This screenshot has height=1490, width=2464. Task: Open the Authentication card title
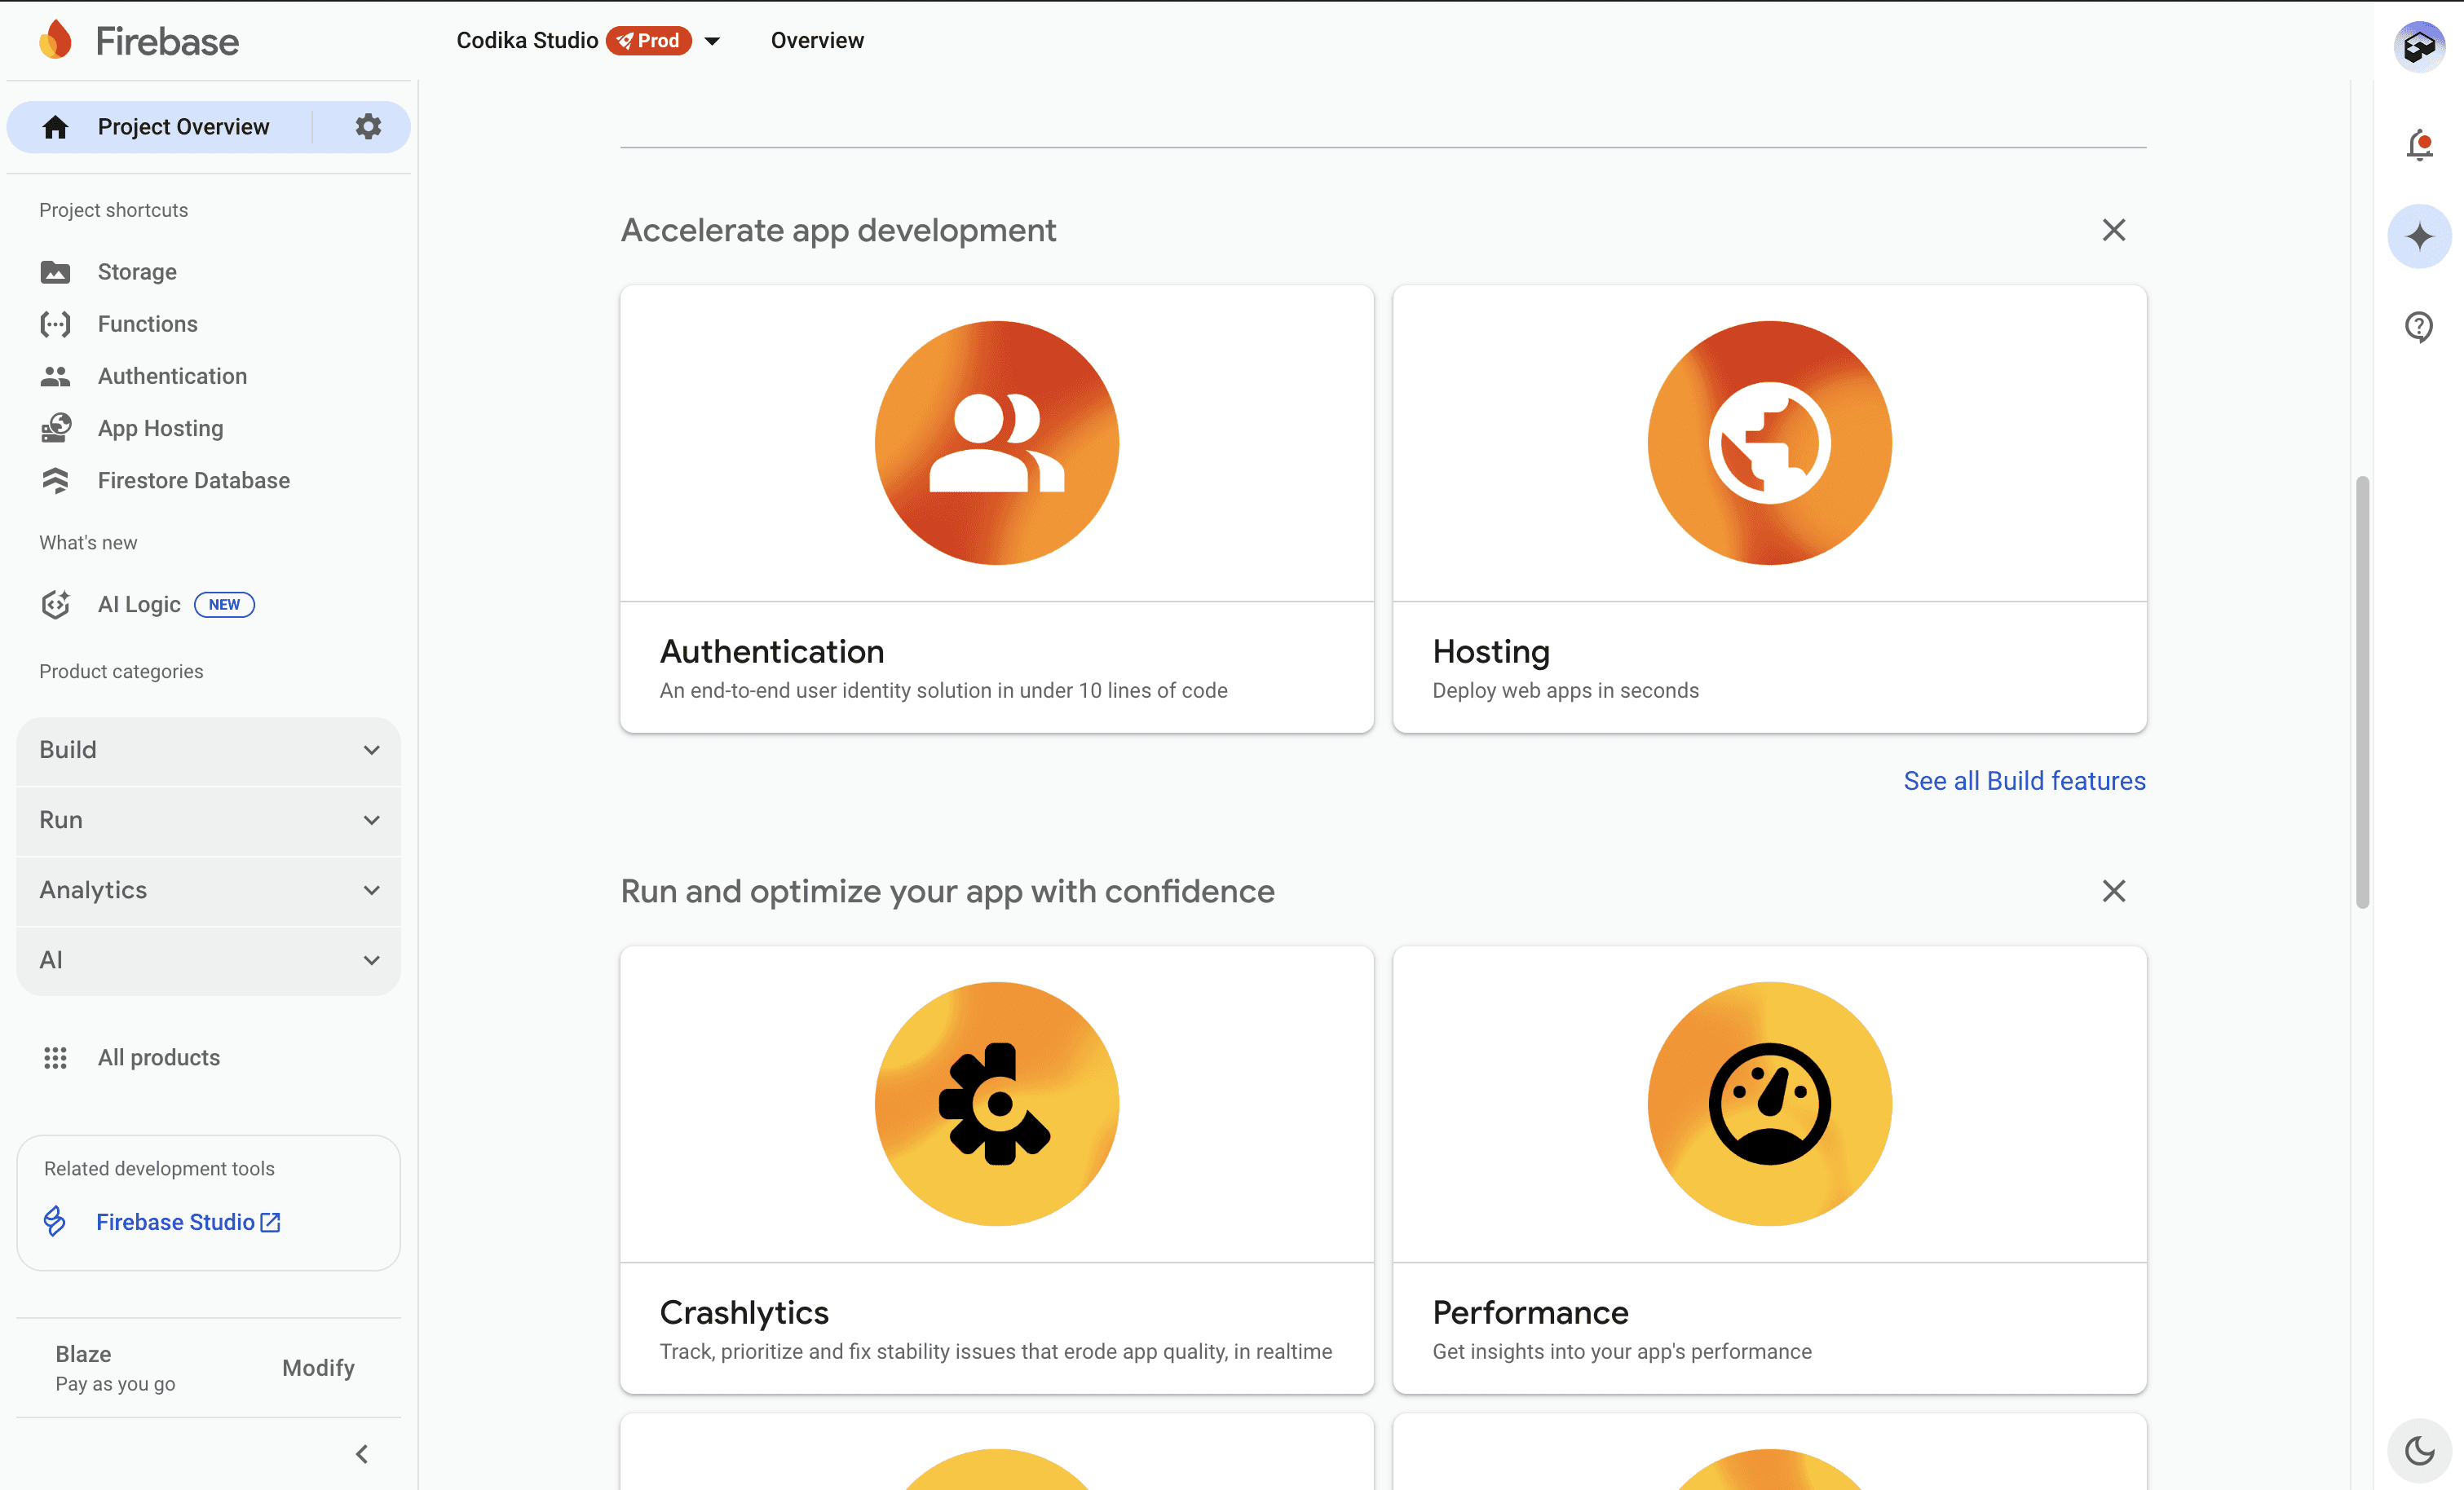(x=772, y=651)
